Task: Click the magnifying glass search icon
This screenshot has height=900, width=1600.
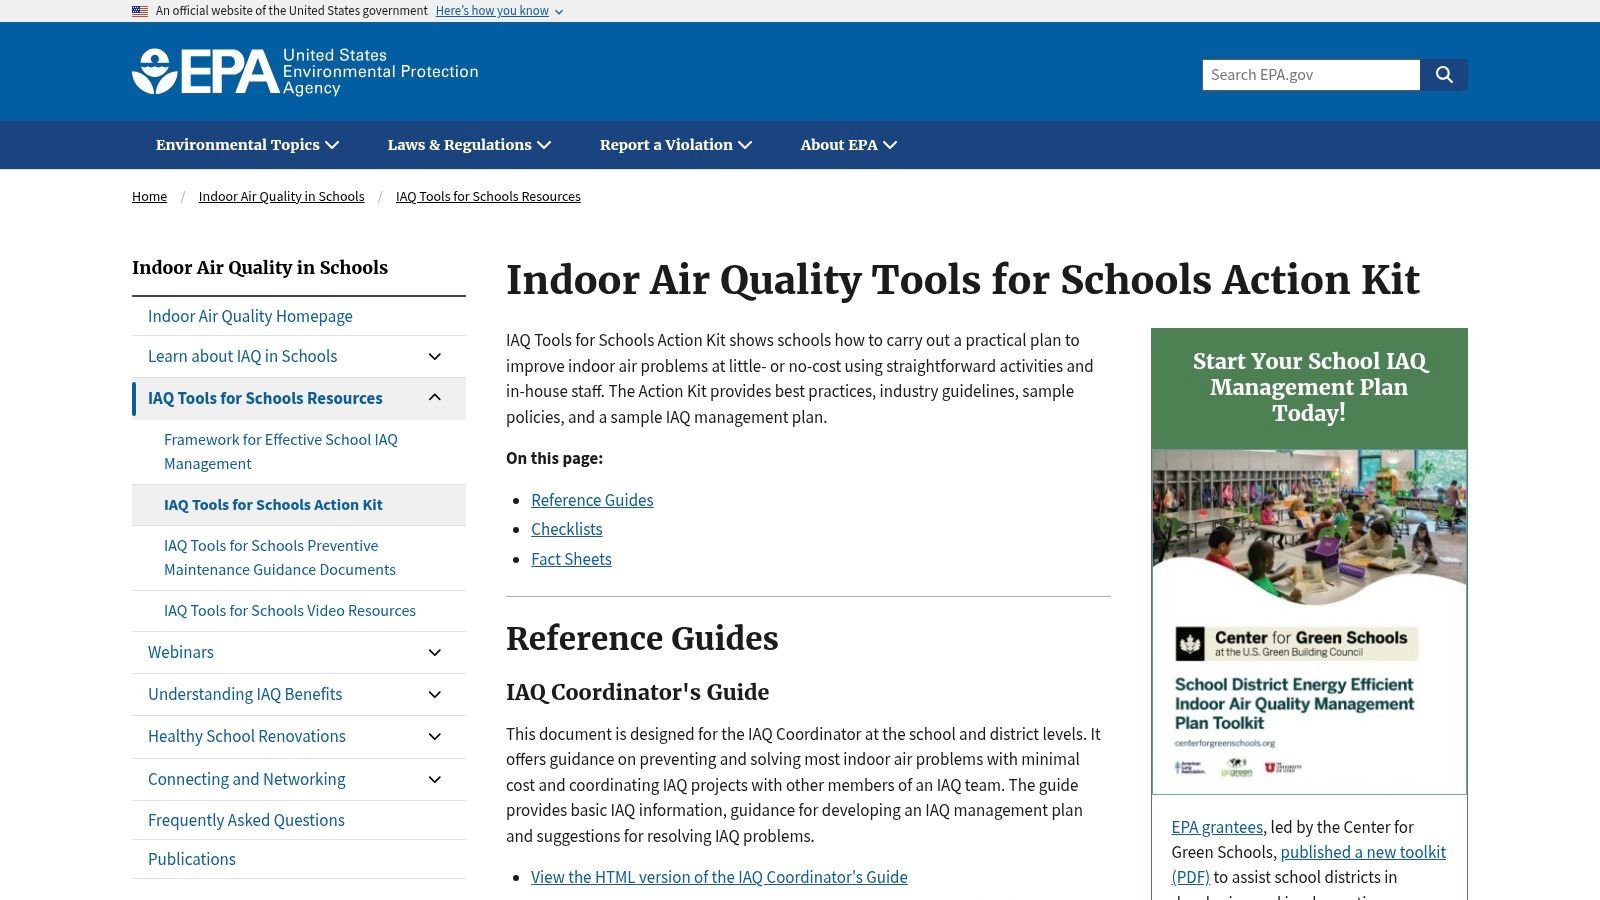Action: [x=1444, y=74]
